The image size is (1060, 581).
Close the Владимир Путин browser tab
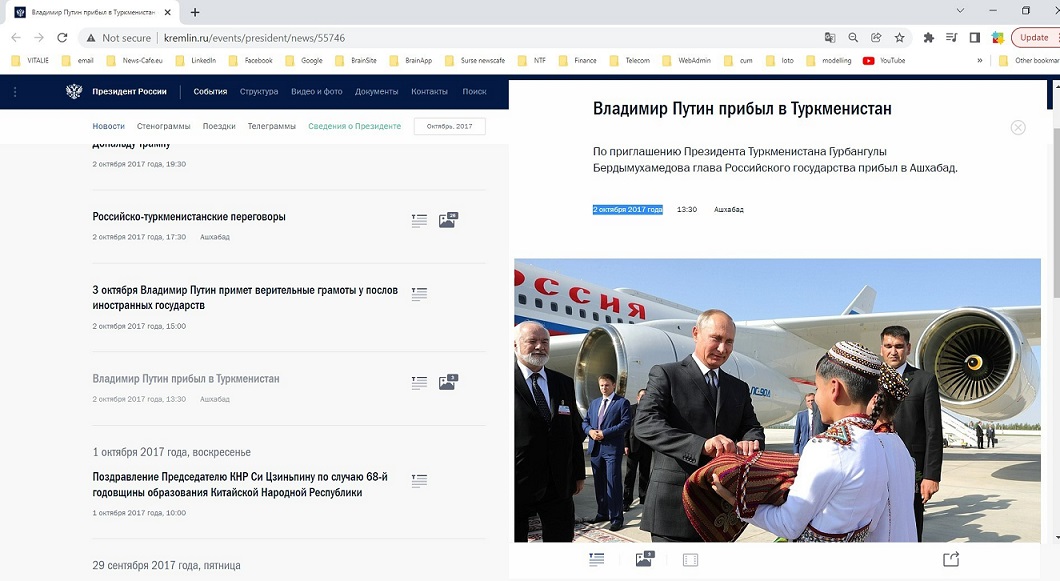(x=168, y=12)
